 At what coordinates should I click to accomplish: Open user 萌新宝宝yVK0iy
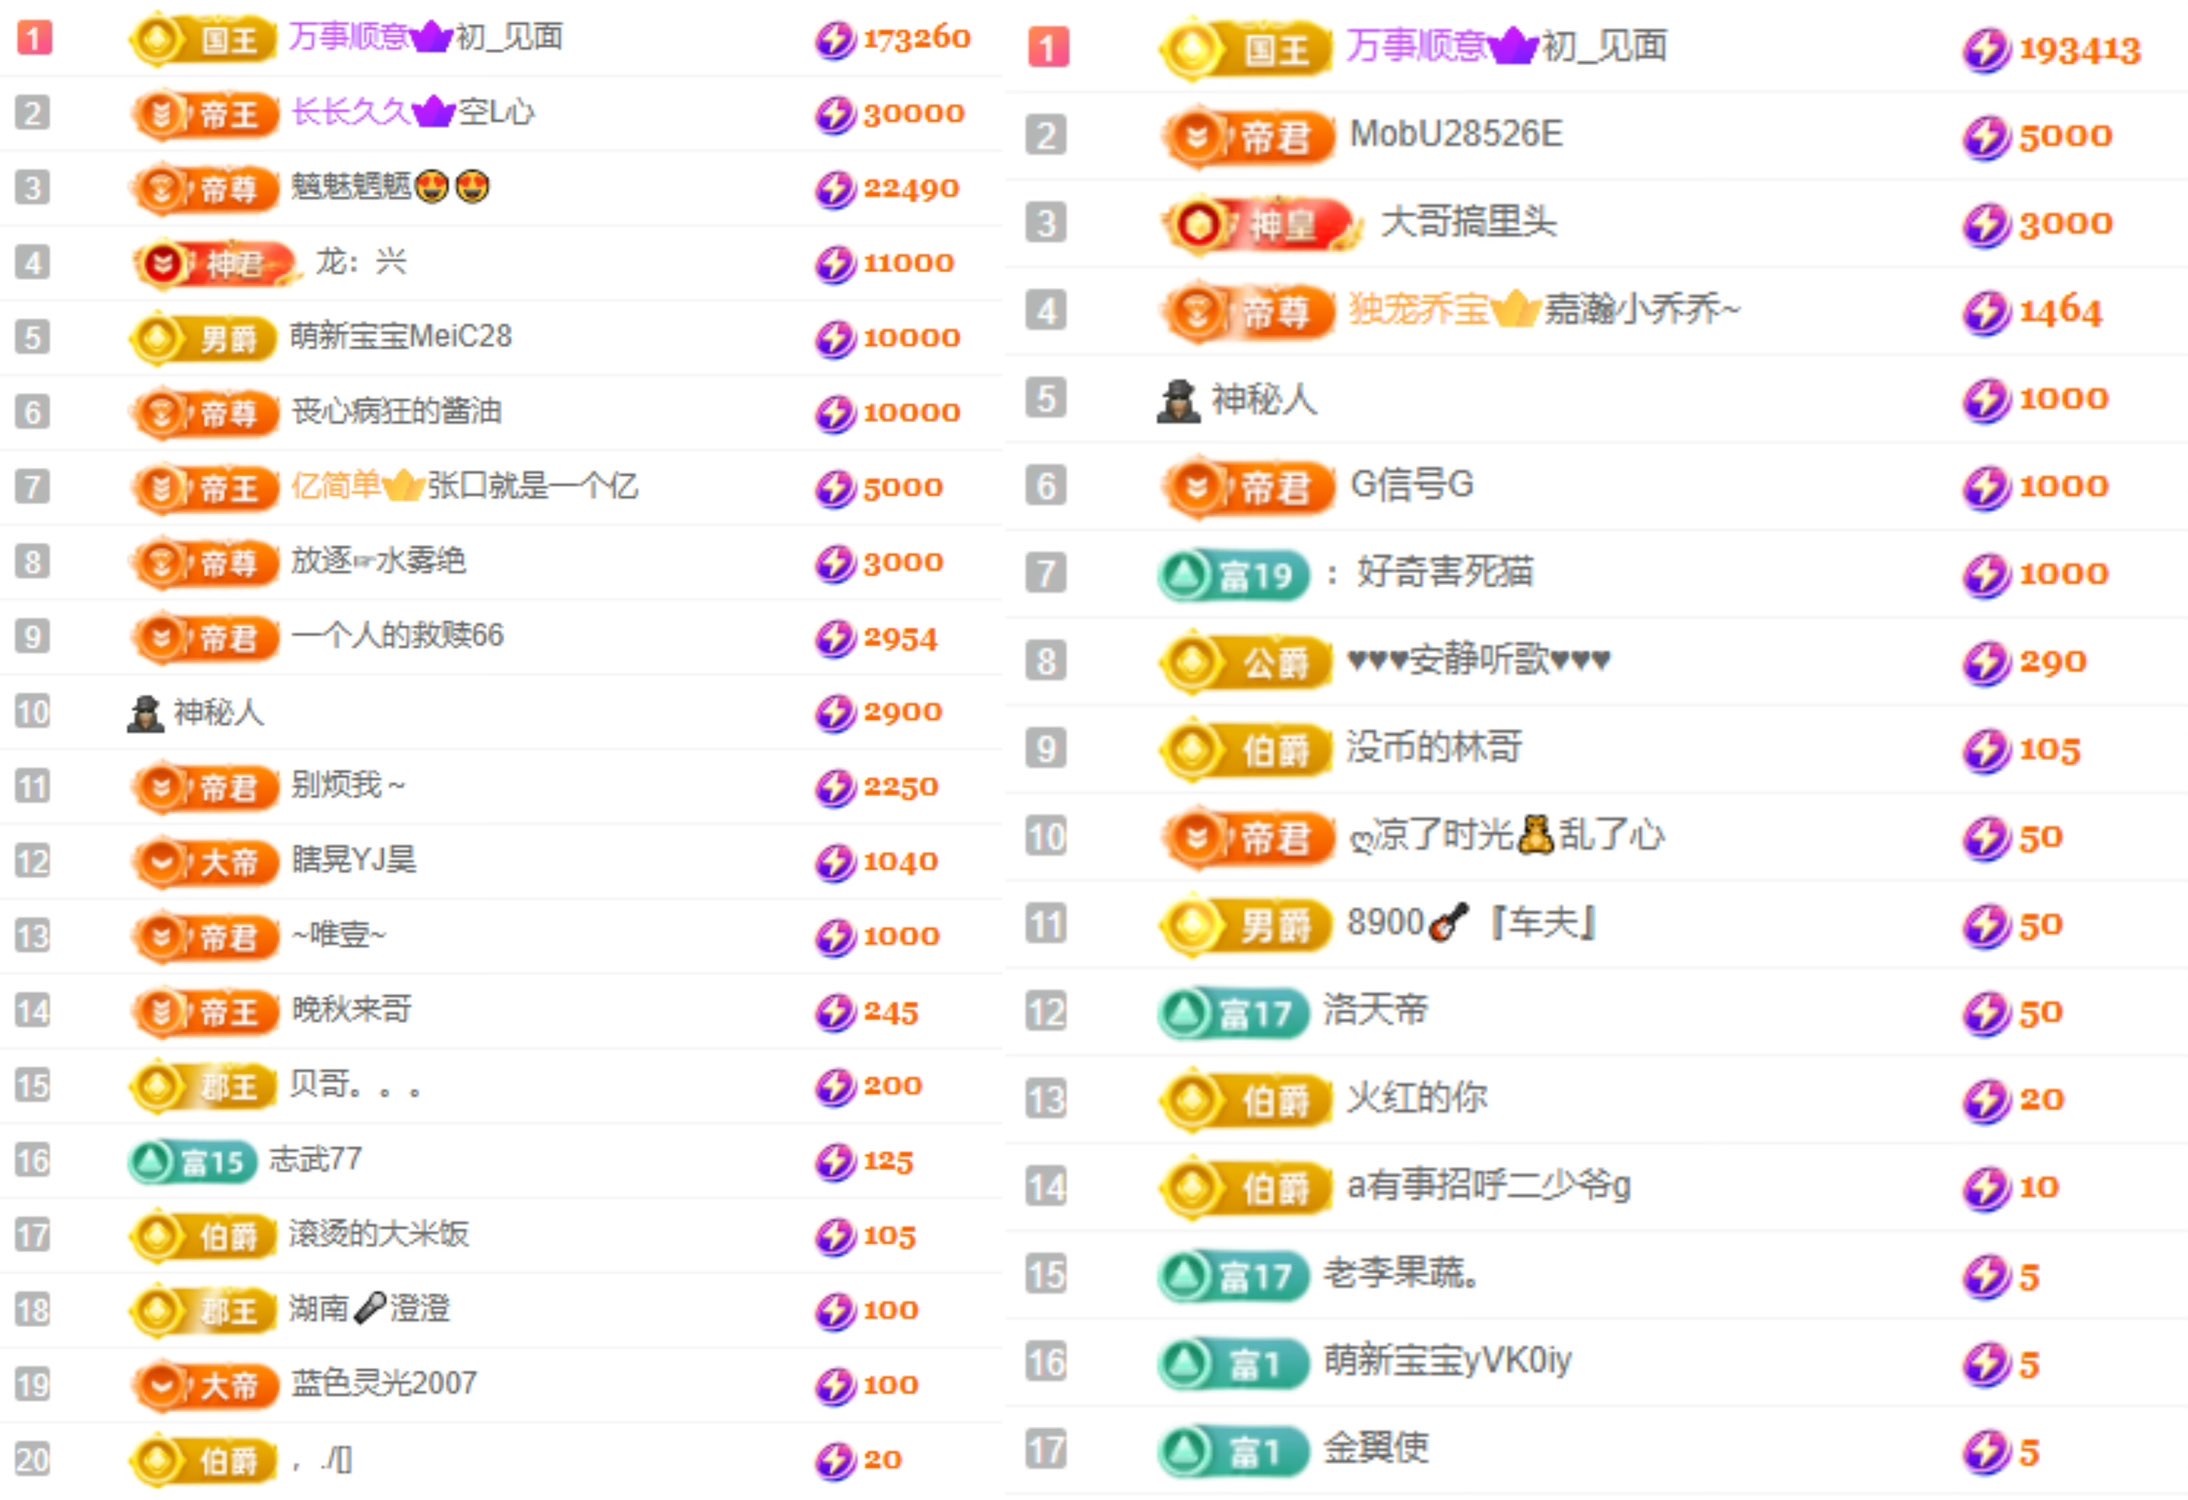(1447, 1360)
